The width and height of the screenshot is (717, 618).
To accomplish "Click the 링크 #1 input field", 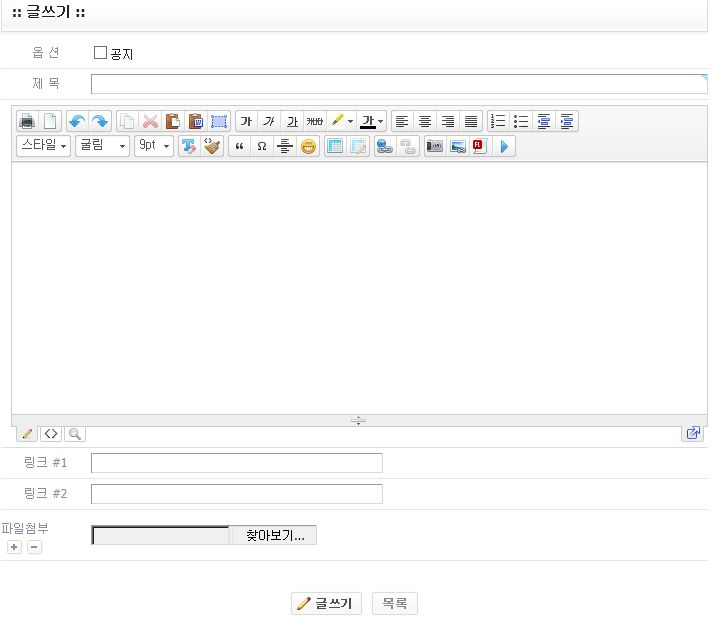I will 237,463.
